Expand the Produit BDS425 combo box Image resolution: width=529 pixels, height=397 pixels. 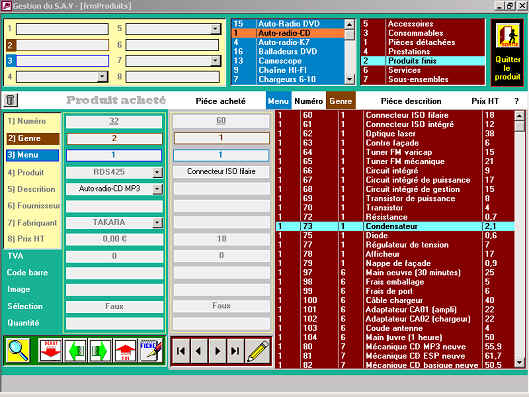click(x=157, y=173)
